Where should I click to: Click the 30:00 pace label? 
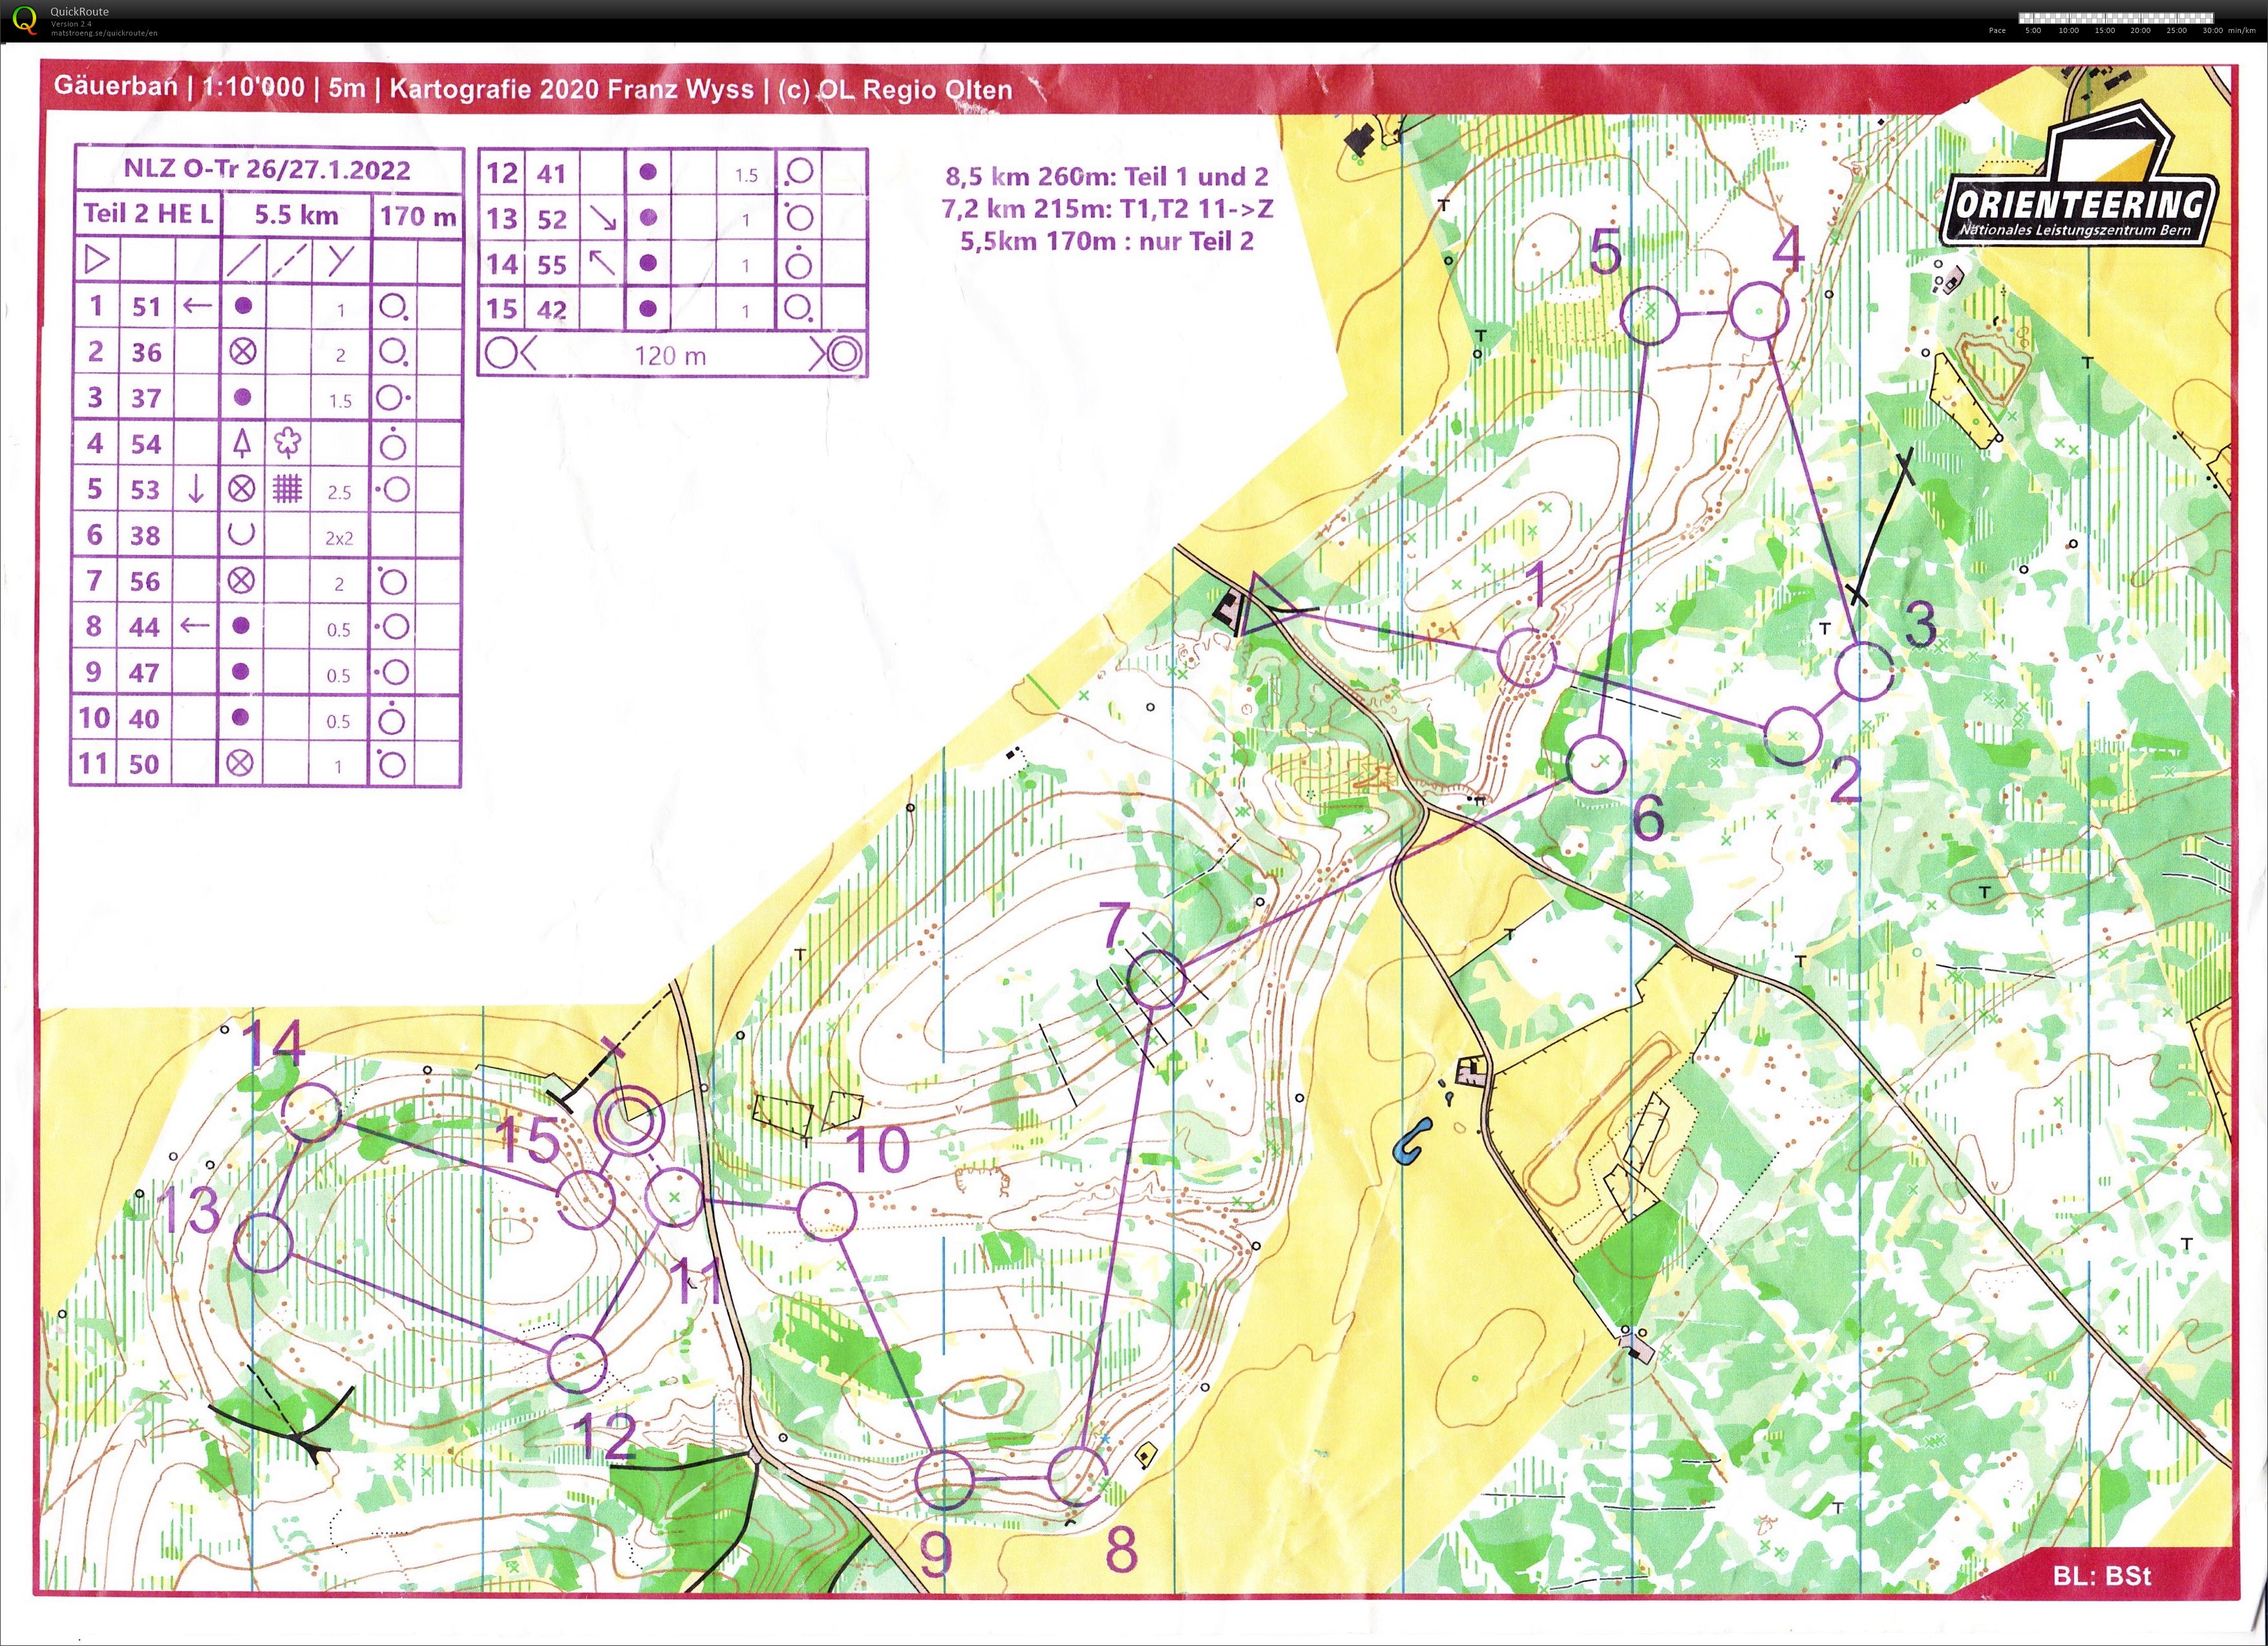[2213, 31]
